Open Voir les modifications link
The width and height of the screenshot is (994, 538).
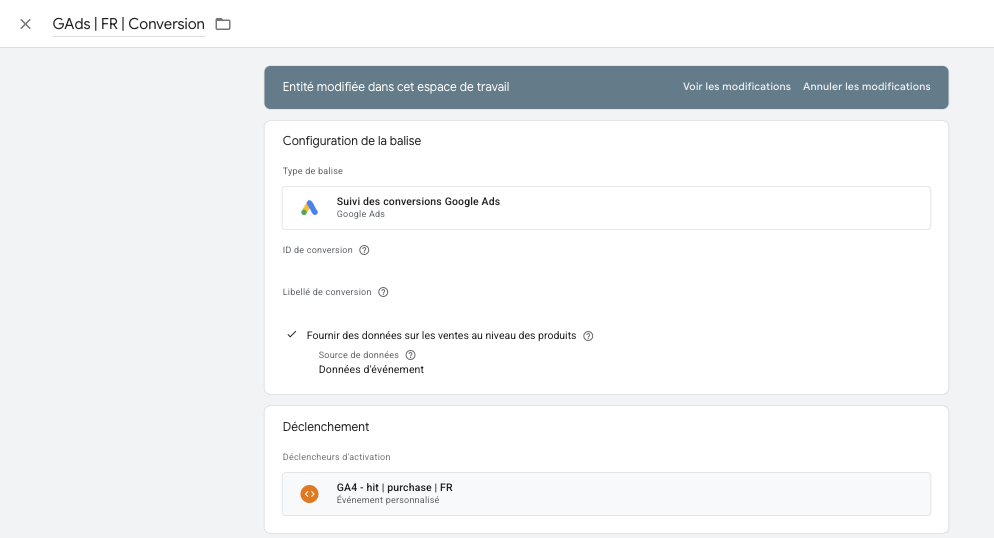coord(736,87)
